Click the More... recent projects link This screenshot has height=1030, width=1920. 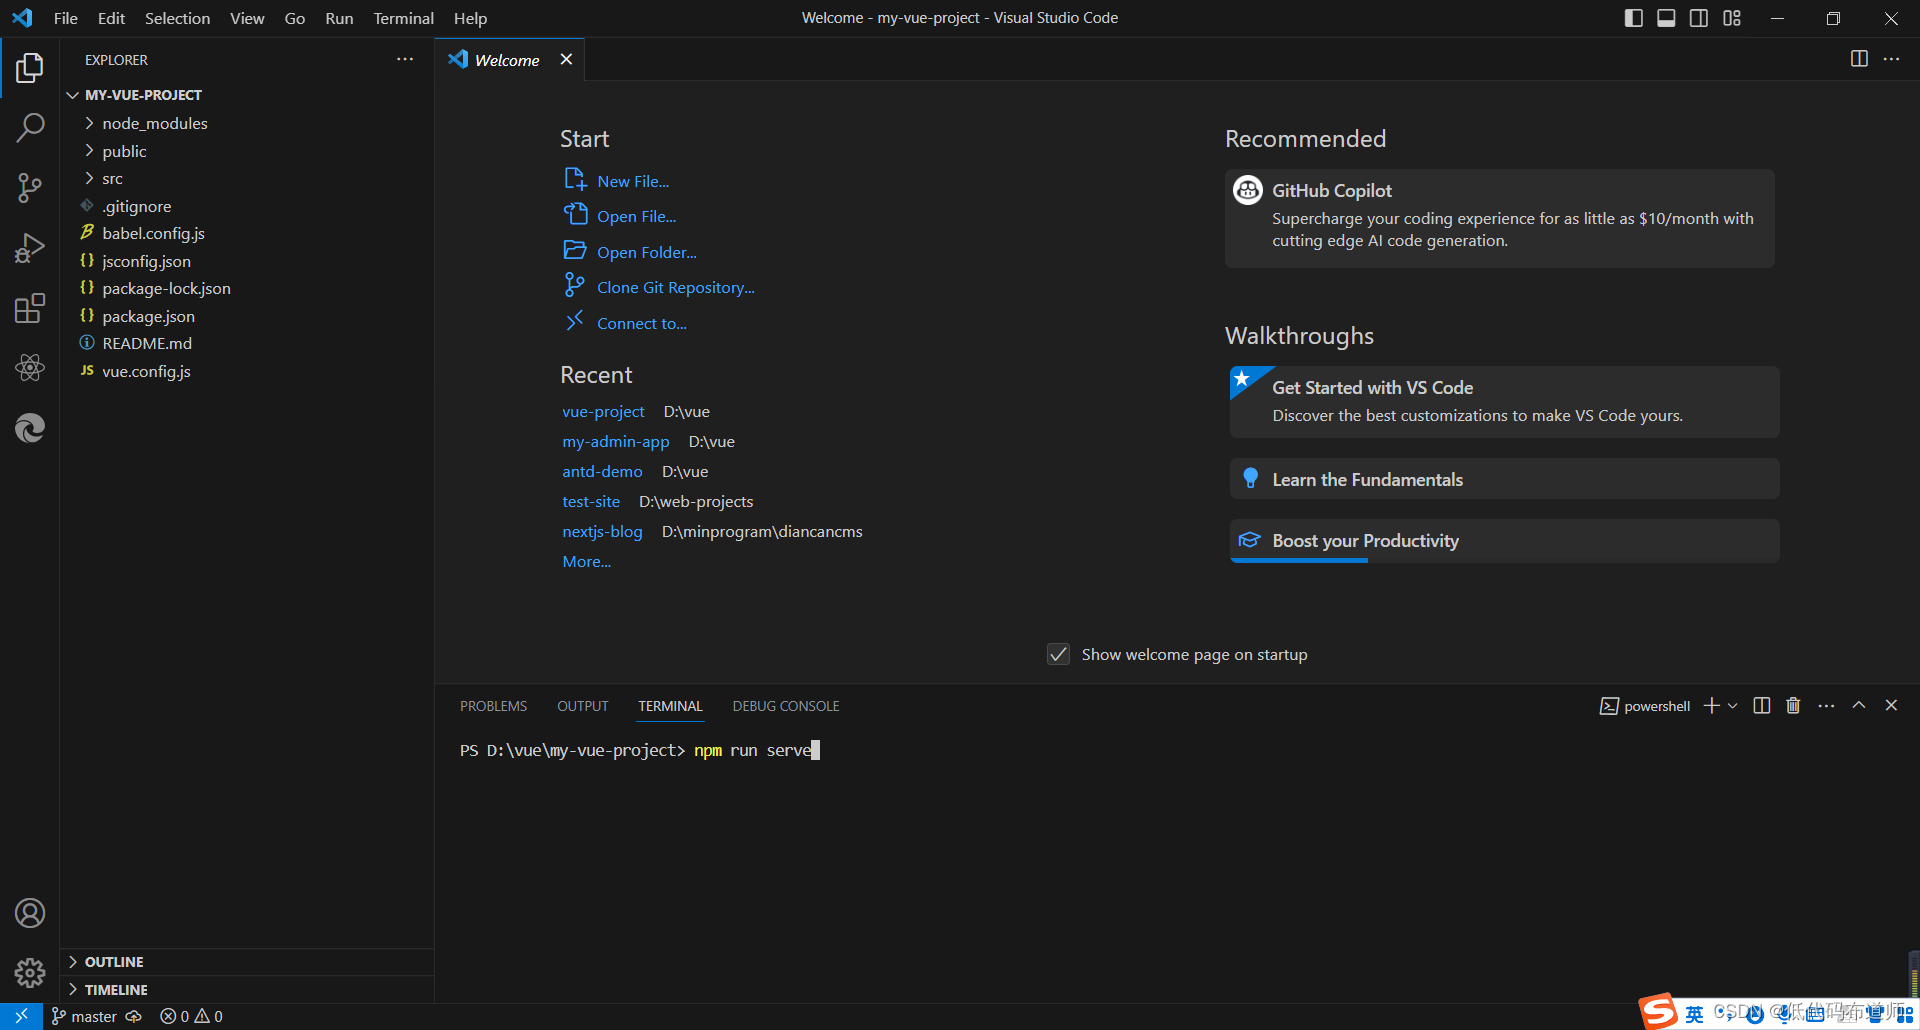(x=586, y=561)
